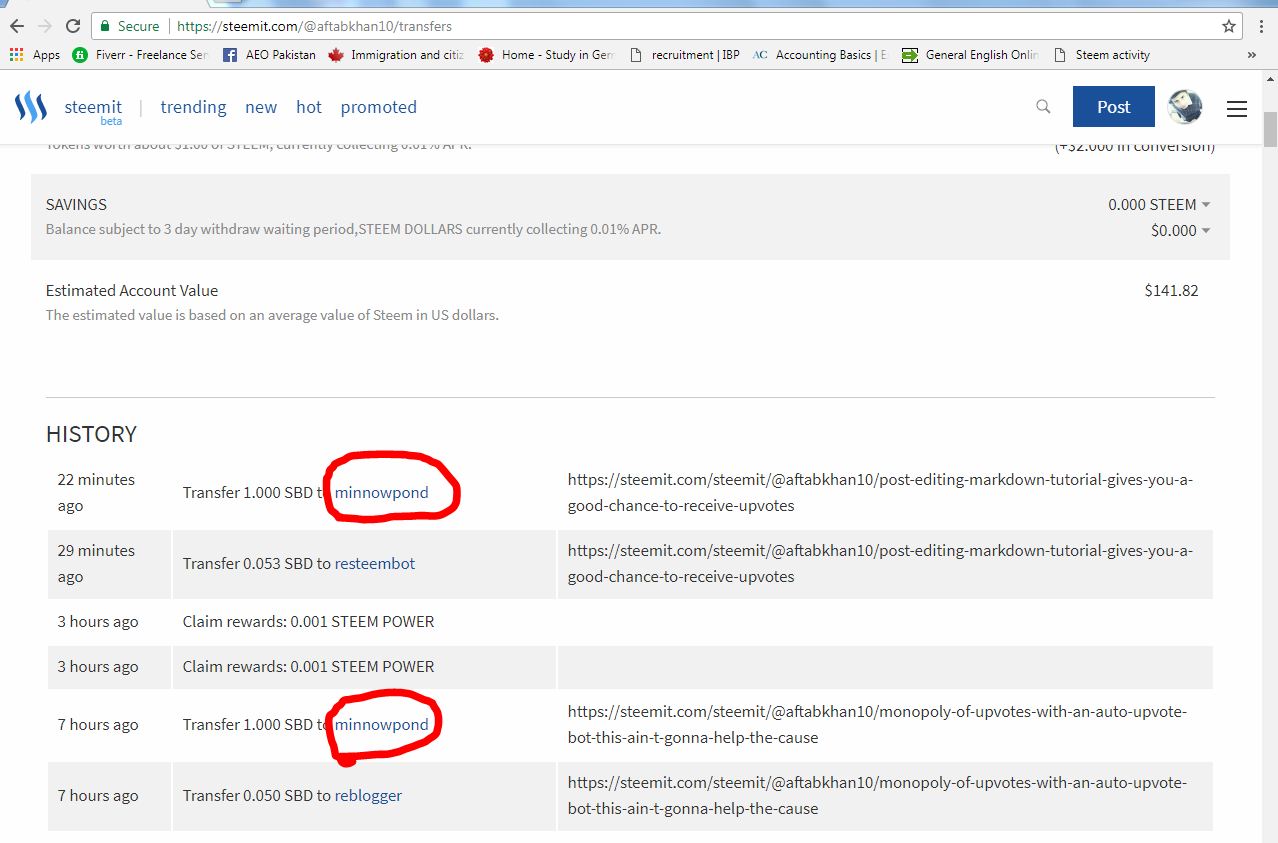Click the memo URL in the resteembot row
This screenshot has height=843, width=1278.
pos(880,563)
